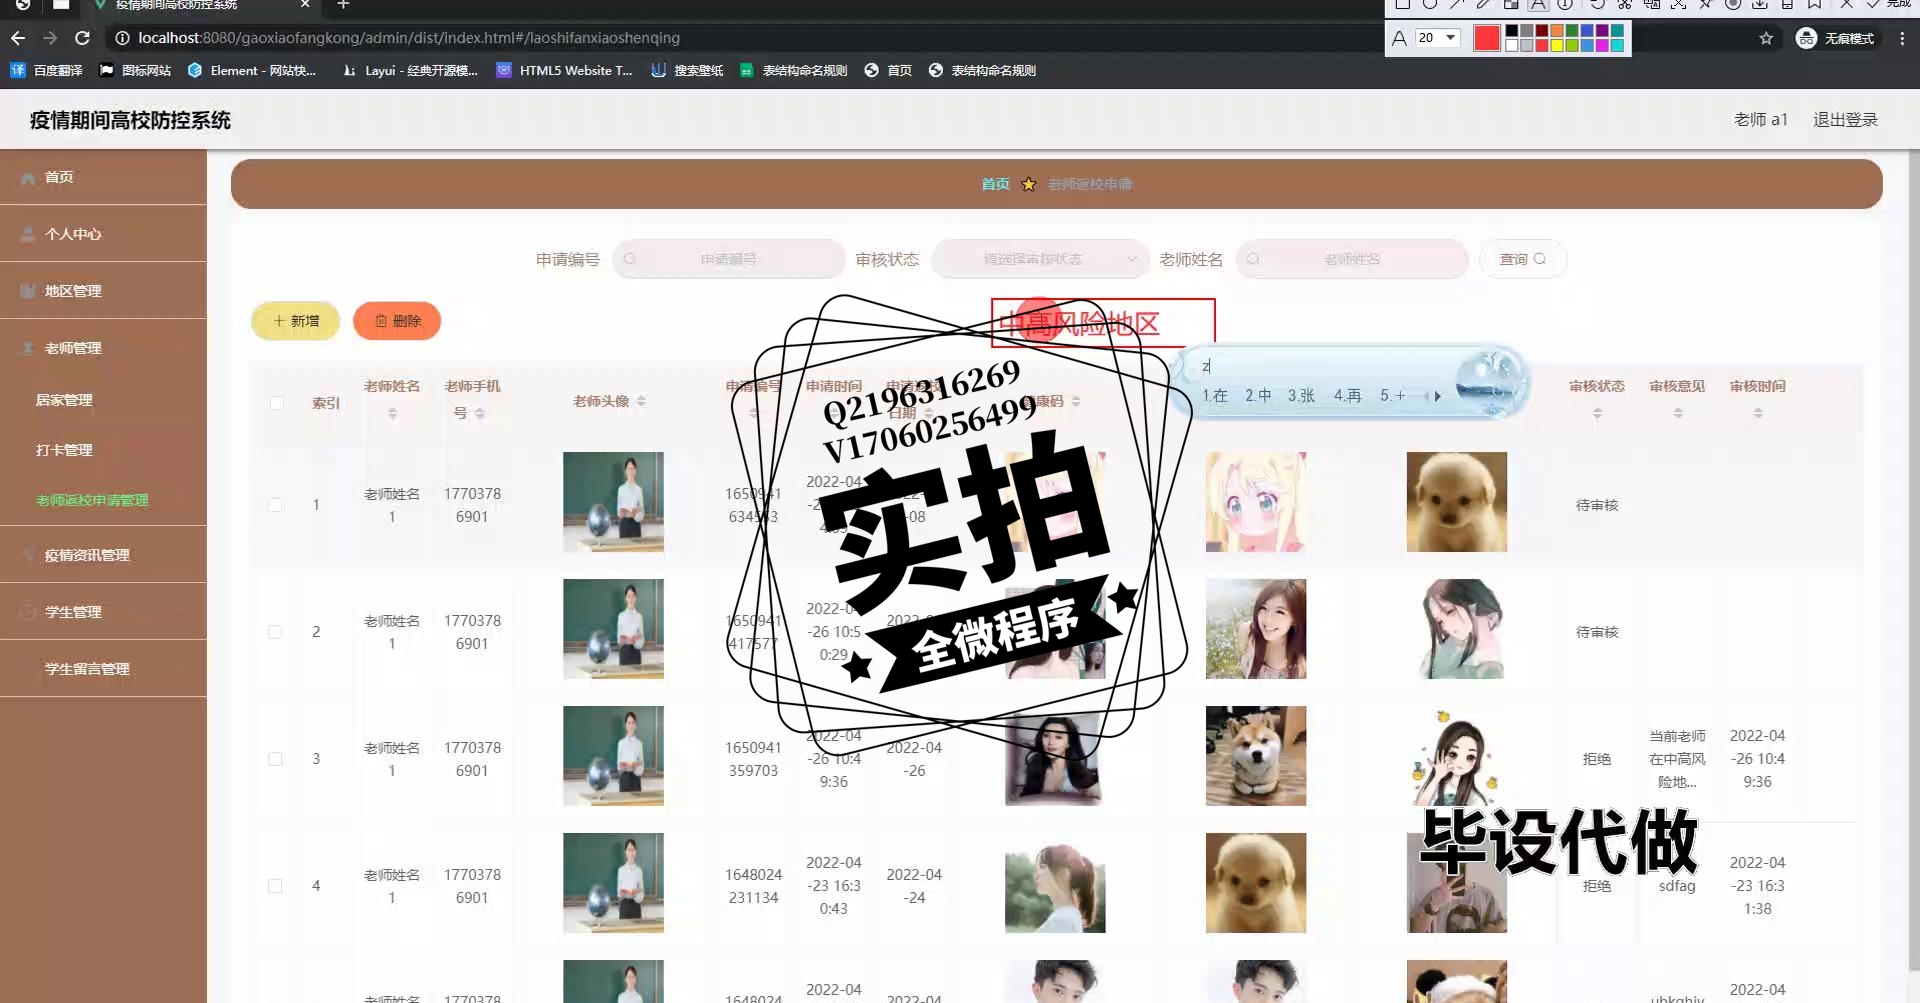Check the checkbox for row 4
Screen dimensions: 1920x1003
275,886
